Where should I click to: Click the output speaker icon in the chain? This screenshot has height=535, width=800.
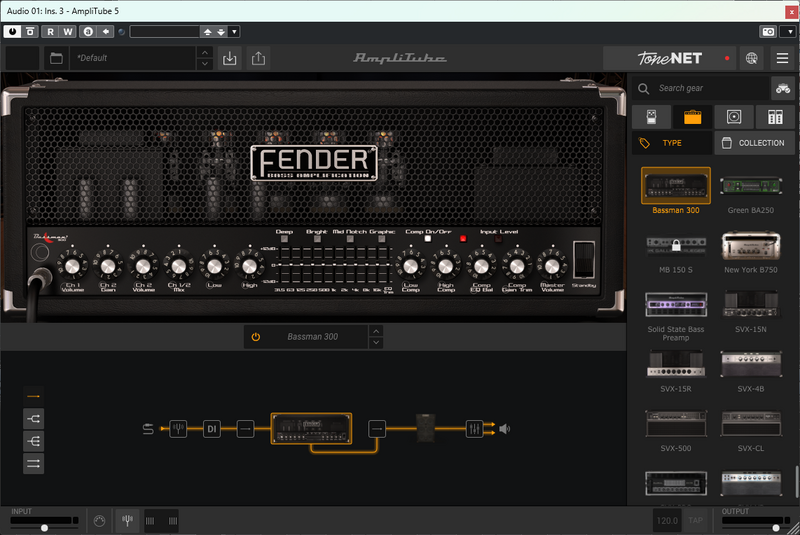click(505, 429)
